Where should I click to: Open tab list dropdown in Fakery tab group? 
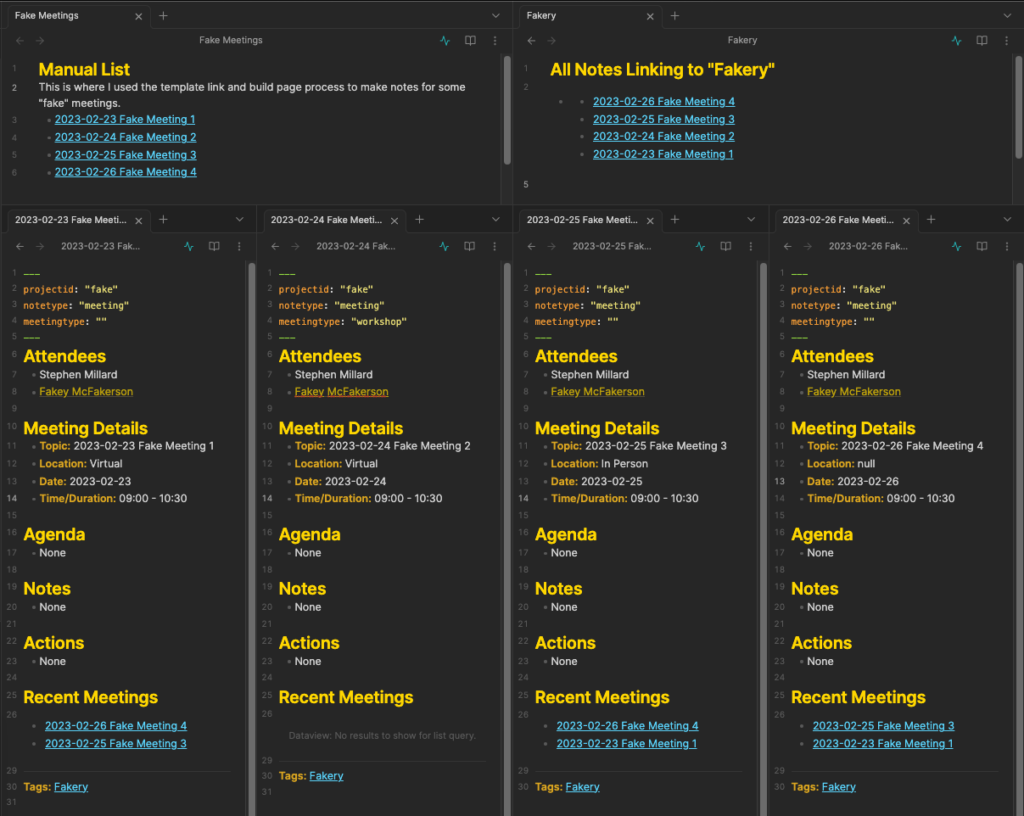[1008, 16]
